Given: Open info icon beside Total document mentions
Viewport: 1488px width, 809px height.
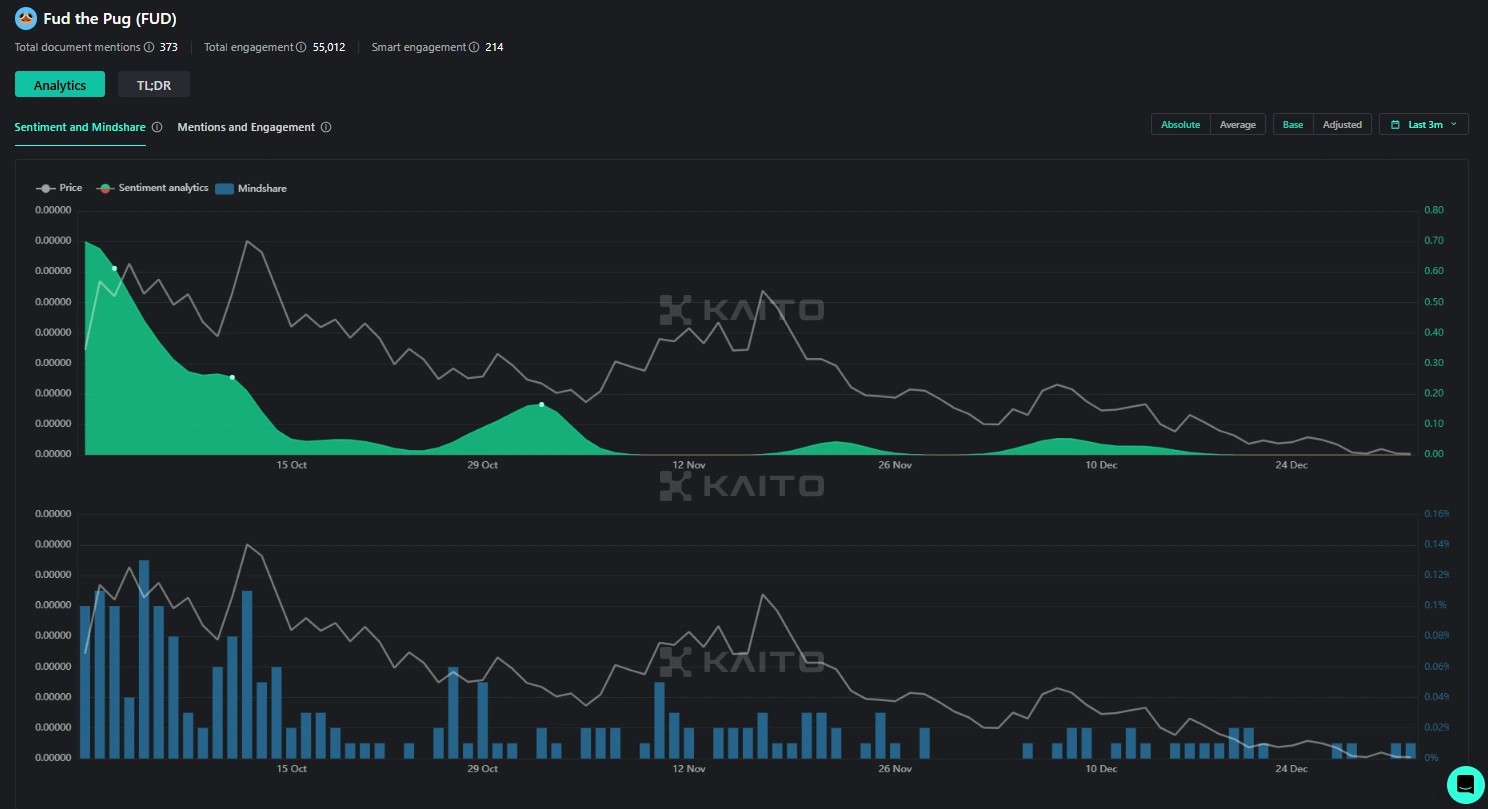Looking at the screenshot, I should tap(150, 47).
